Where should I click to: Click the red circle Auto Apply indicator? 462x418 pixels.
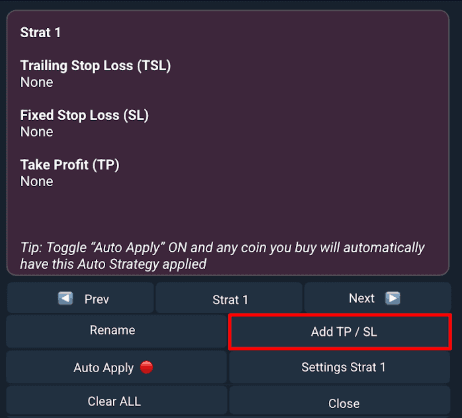(x=146, y=367)
